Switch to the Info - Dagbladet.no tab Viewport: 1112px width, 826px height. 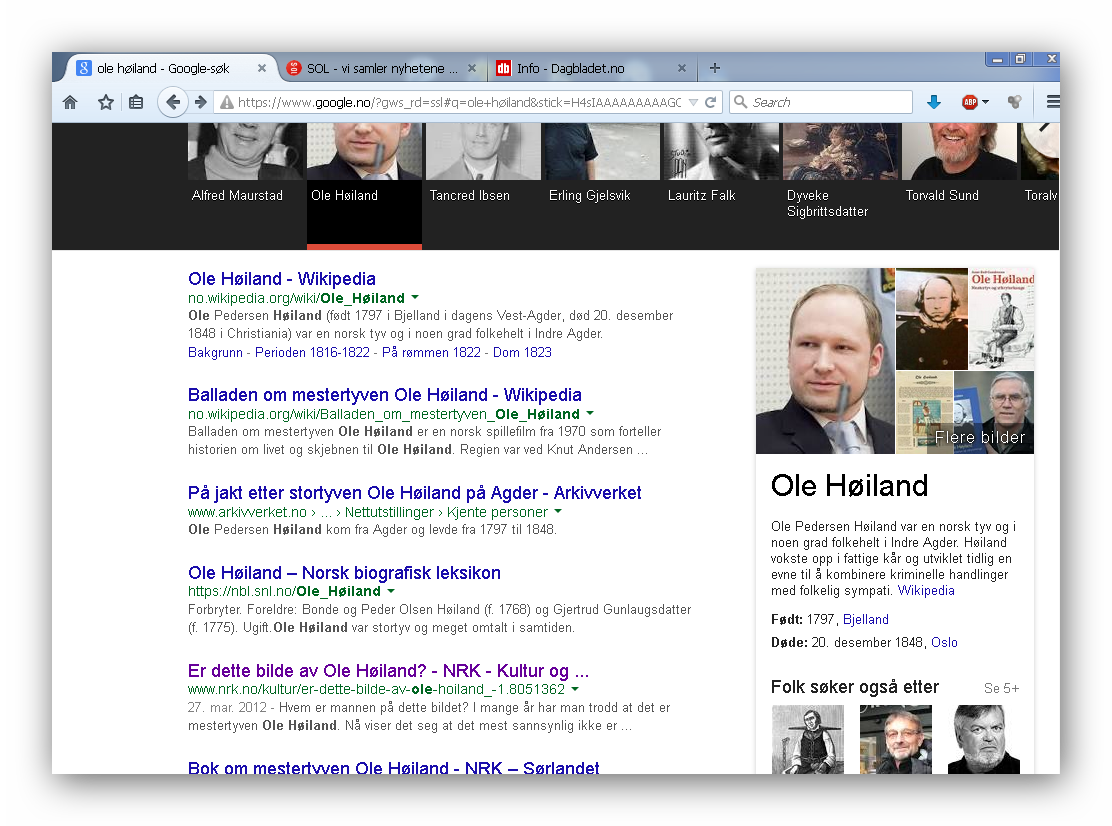[x=591, y=68]
